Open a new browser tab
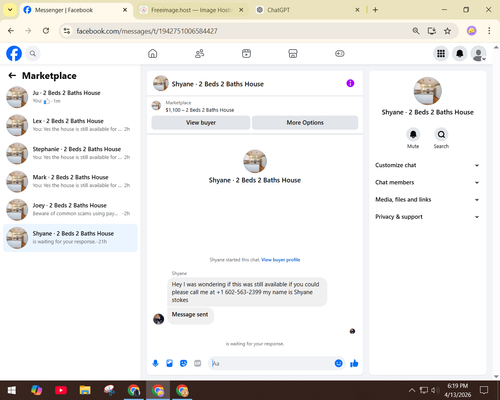The width and height of the screenshot is (500, 400). 375,10
